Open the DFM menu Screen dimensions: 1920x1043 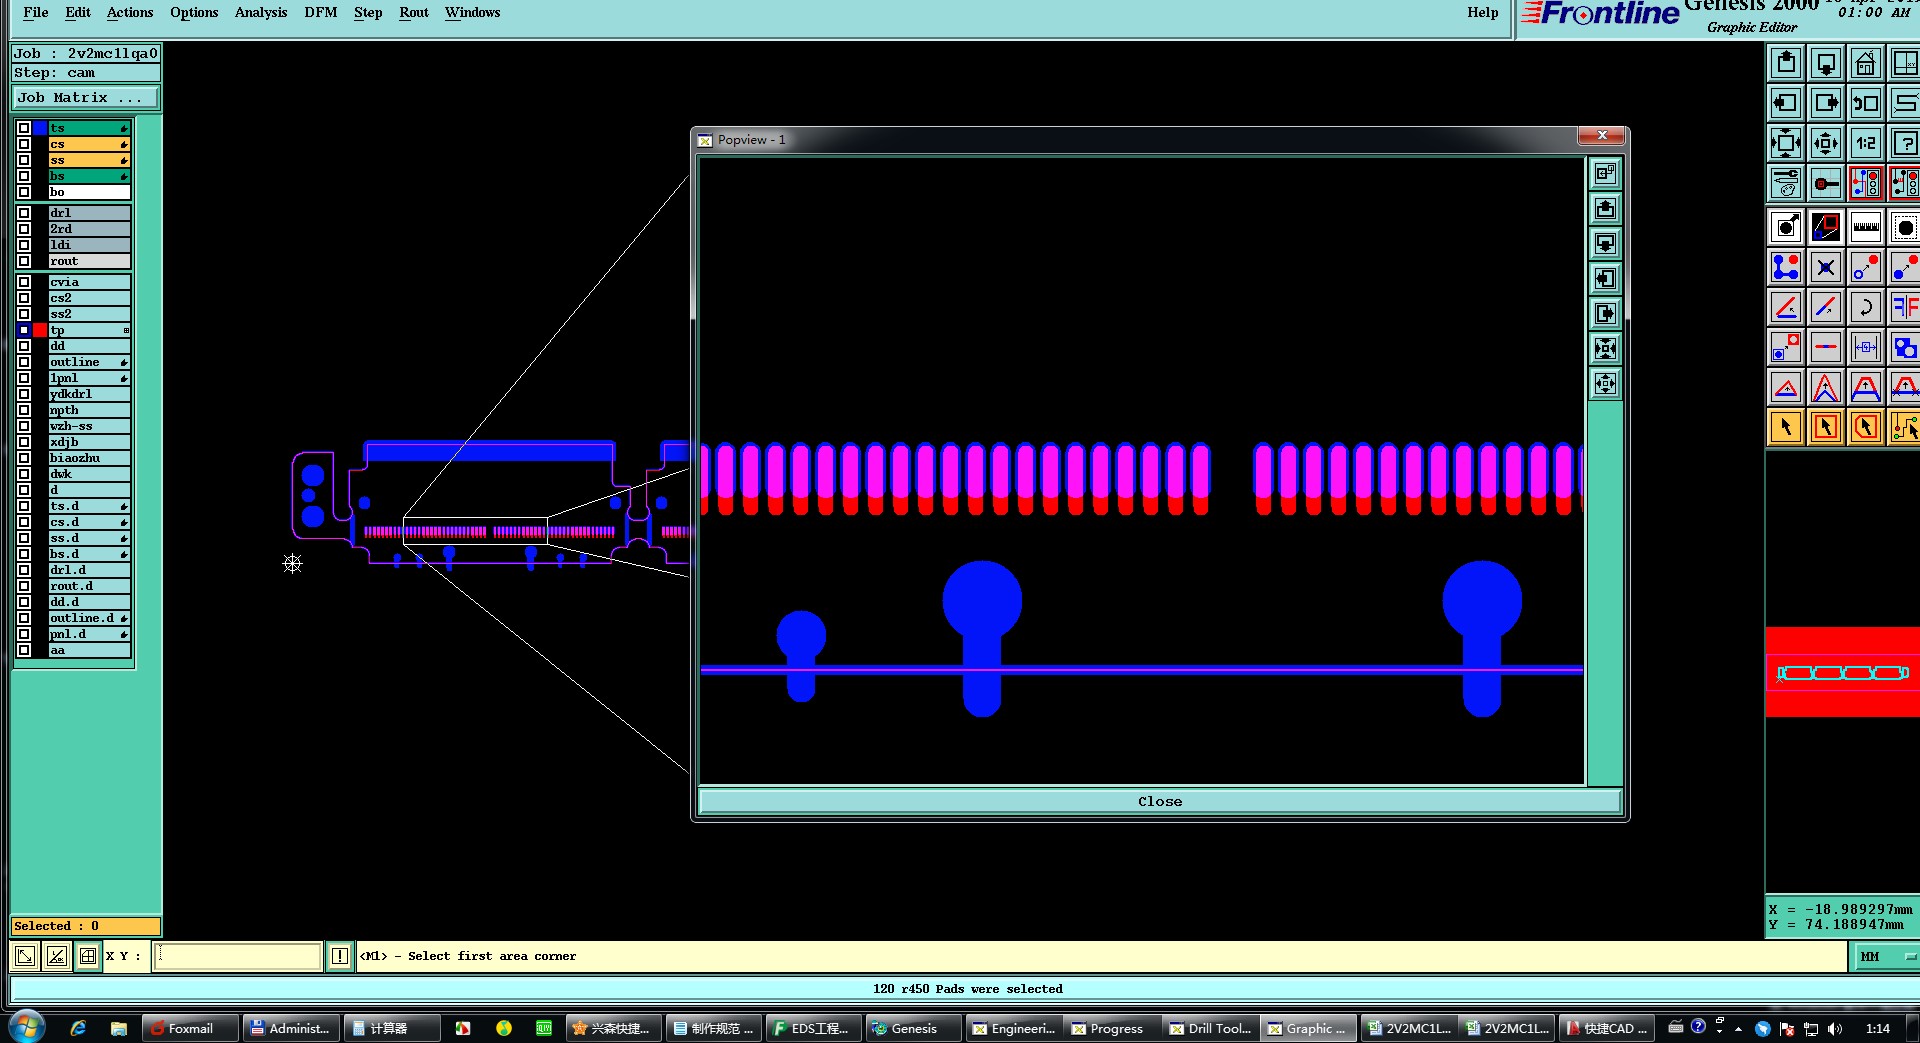click(321, 12)
